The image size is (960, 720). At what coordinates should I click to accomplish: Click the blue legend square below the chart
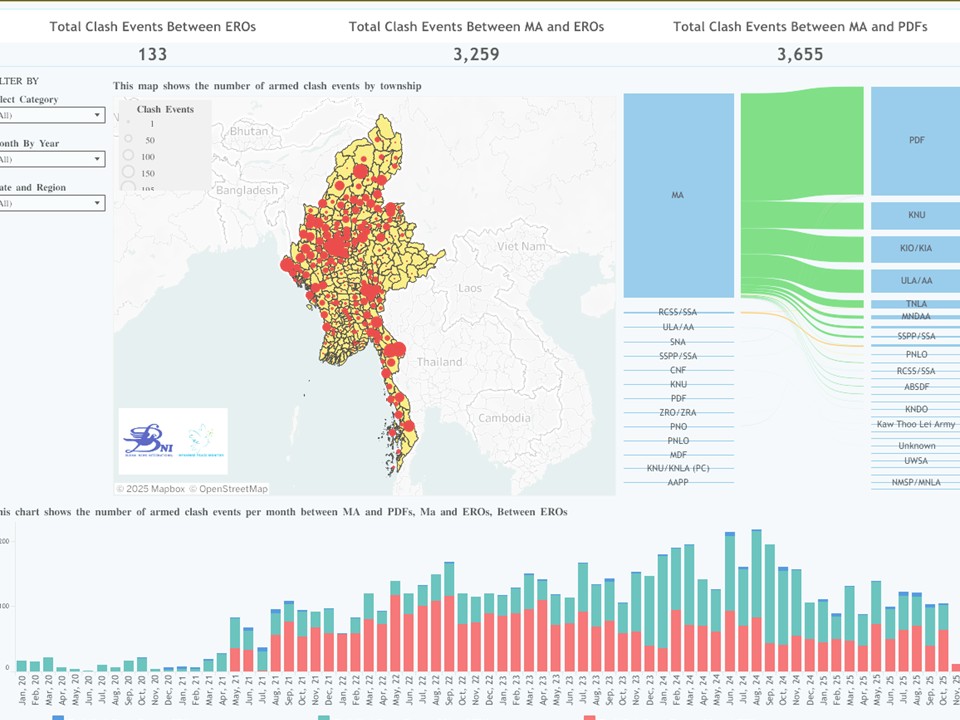[58, 717]
